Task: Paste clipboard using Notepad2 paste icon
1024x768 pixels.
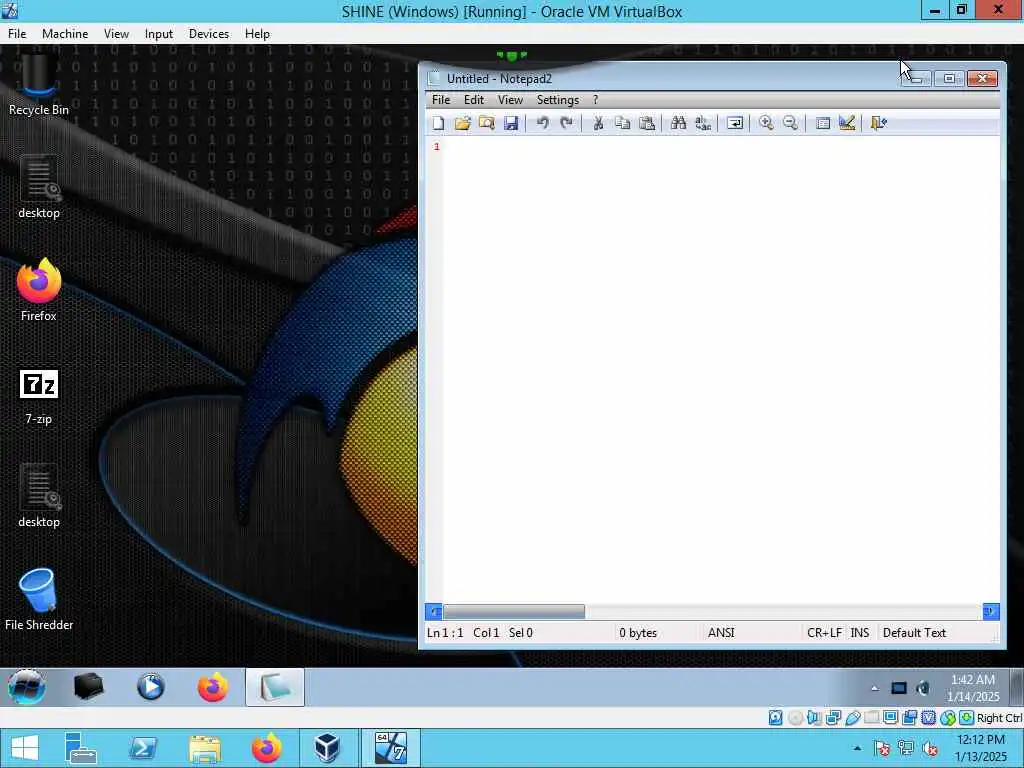Action: coord(647,123)
